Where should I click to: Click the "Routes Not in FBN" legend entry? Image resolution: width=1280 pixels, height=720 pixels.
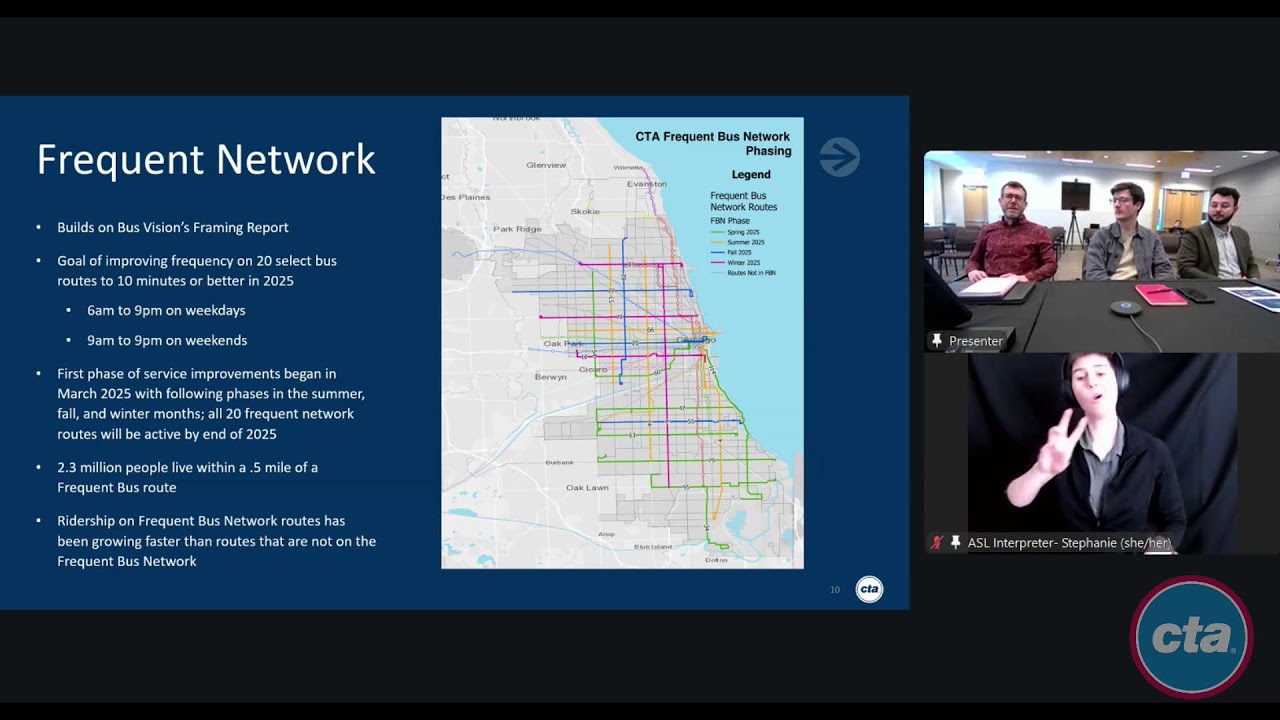[x=751, y=273]
